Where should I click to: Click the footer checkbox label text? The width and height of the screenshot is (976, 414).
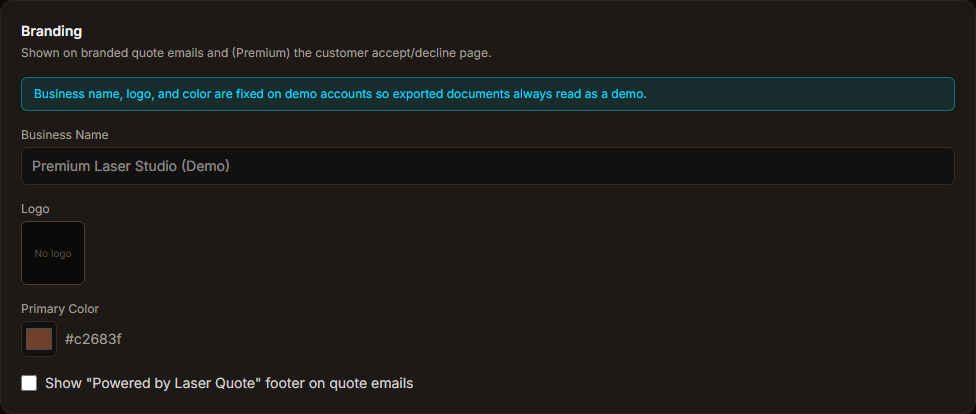click(229, 383)
